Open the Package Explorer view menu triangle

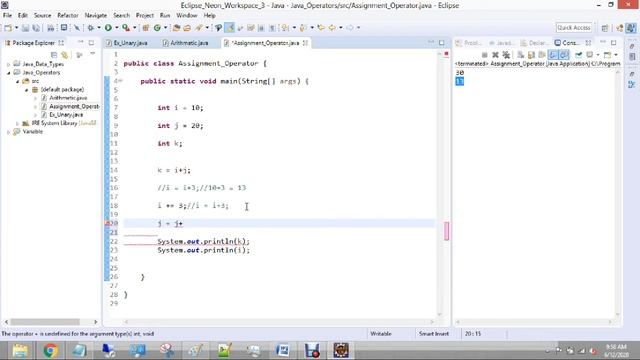pos(93,54)
